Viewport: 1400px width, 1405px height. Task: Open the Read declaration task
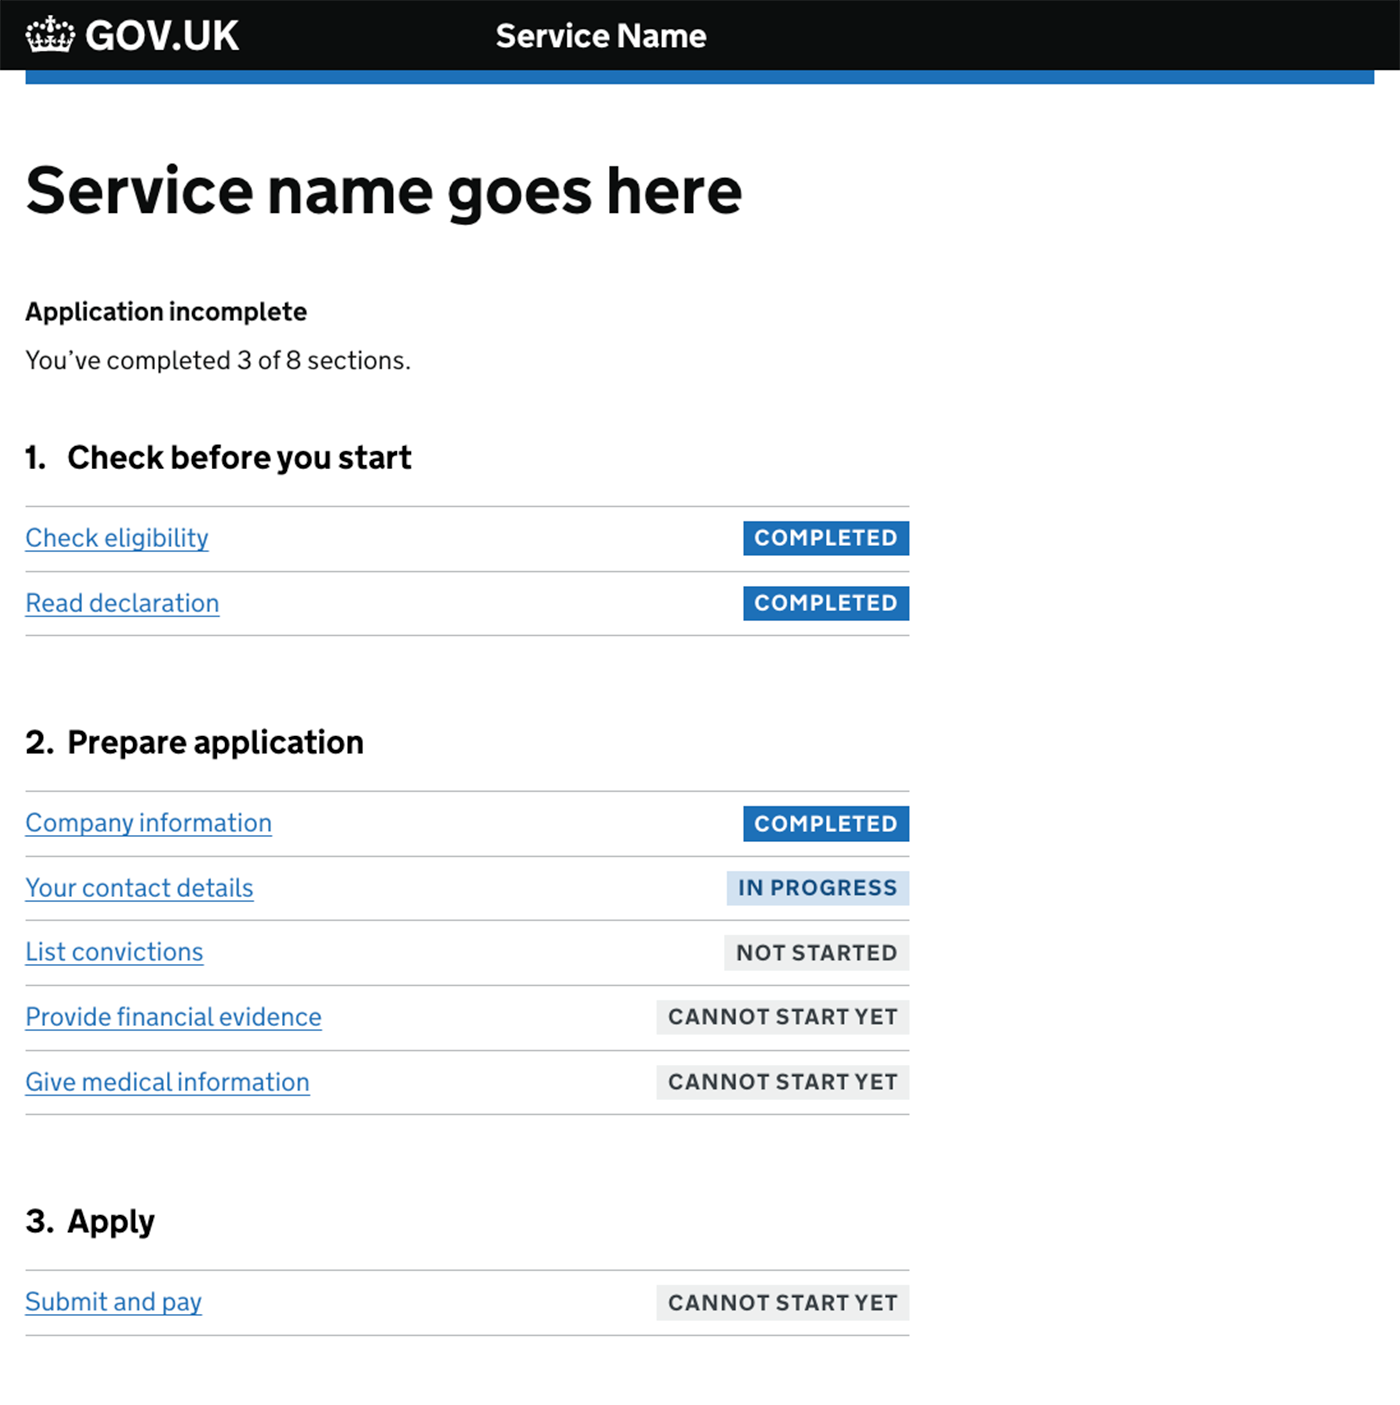[x=122, y=603]
